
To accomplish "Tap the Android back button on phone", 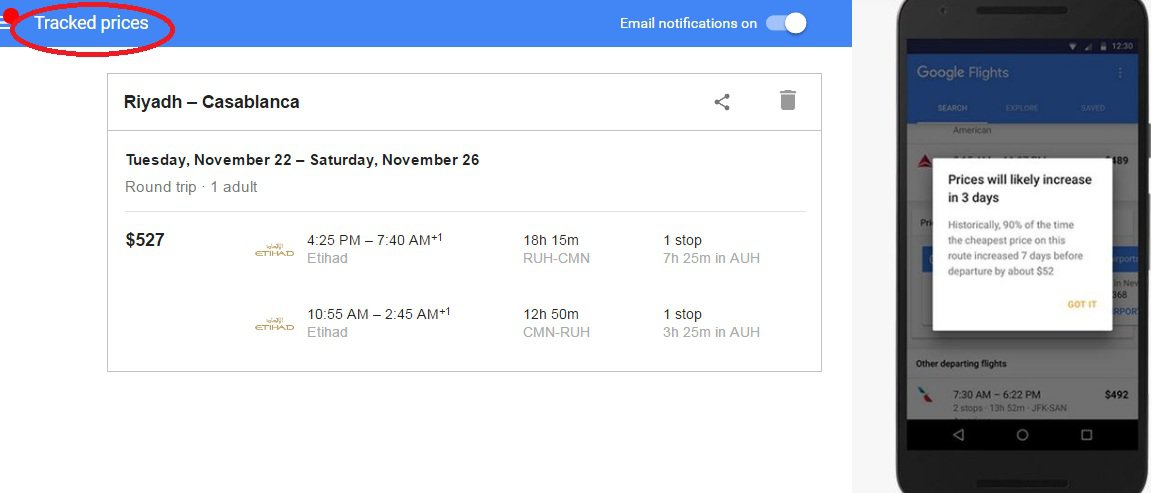I will click(958, 435).
